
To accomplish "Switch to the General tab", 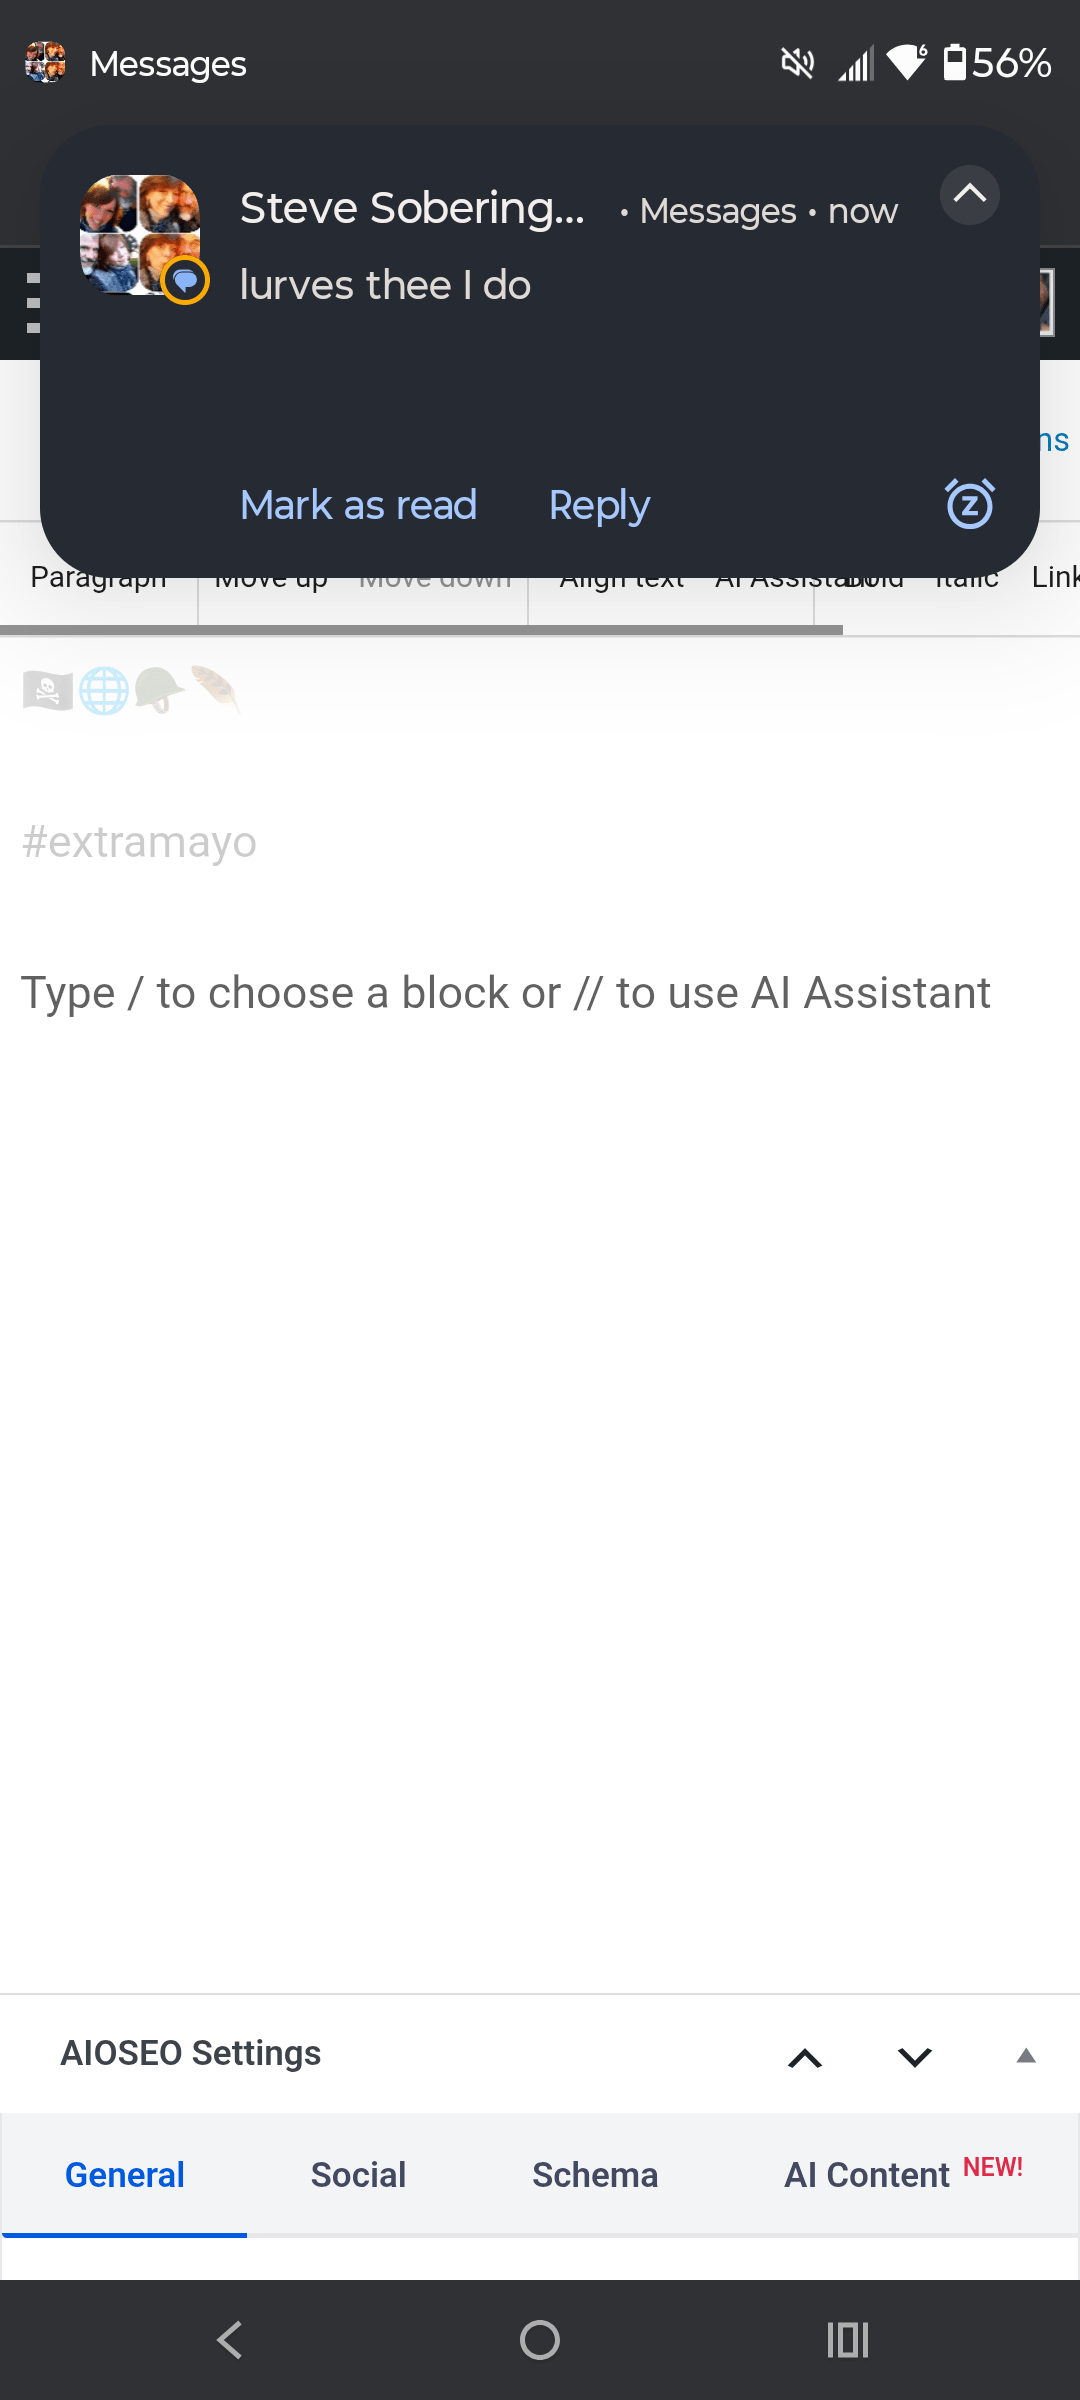I will tap(125, 2175).
